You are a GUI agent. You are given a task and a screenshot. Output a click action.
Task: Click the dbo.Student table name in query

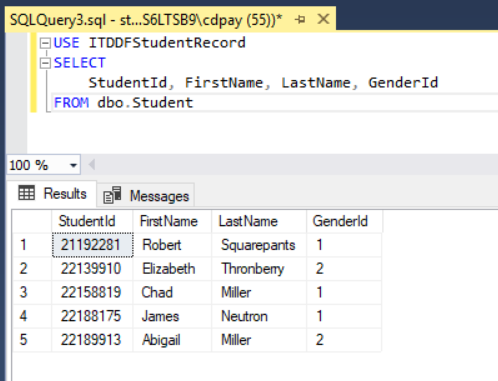(x=145, y=102)
